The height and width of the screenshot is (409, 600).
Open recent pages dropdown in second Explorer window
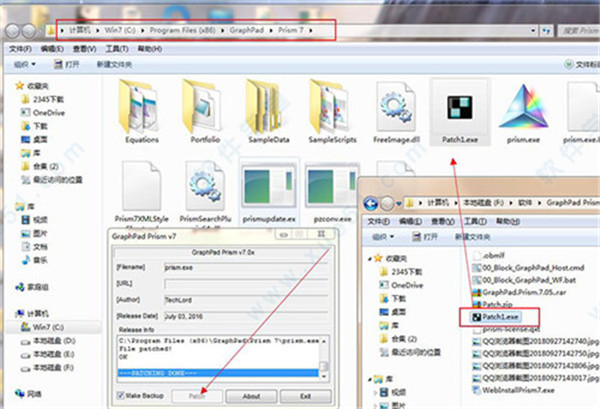pos(399,204)
